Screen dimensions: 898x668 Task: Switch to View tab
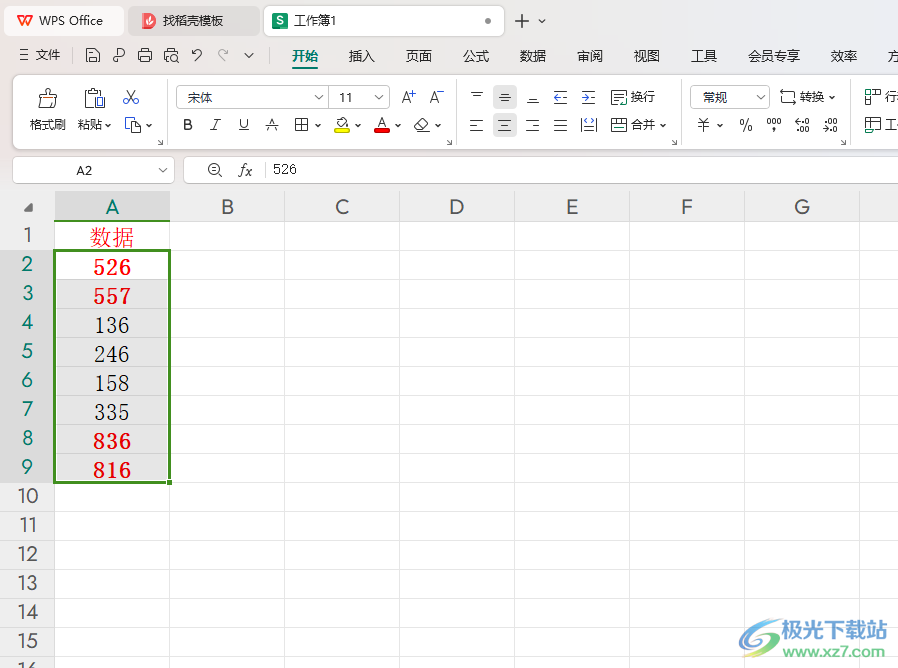point(647,56)
